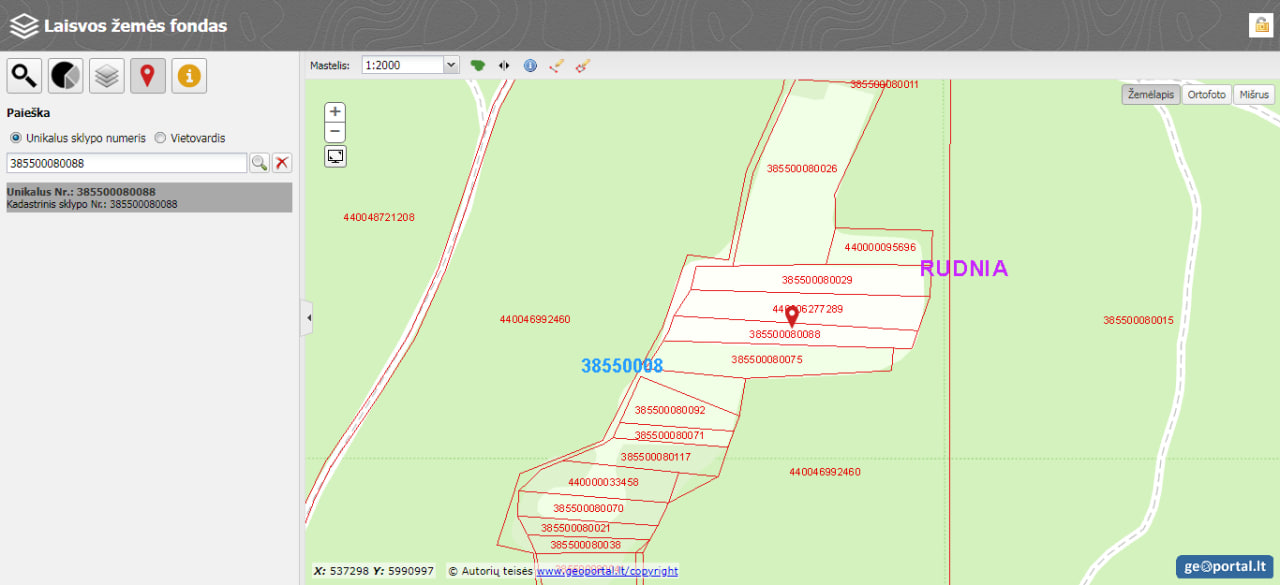Click the parcel number search input field
This screenshot has height=585, width=1280.
[126, 163]
